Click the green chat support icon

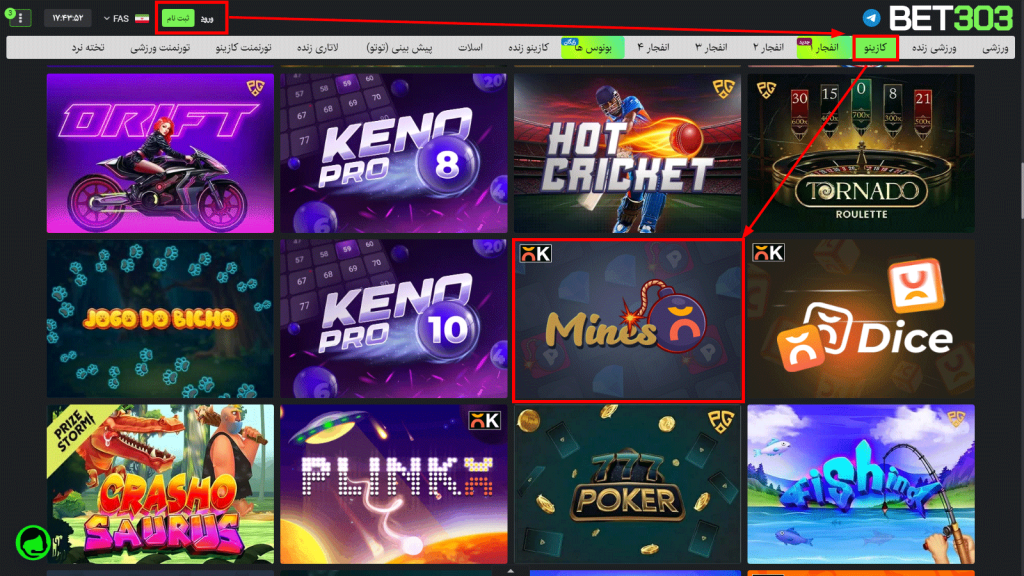(x=32, y=542)
